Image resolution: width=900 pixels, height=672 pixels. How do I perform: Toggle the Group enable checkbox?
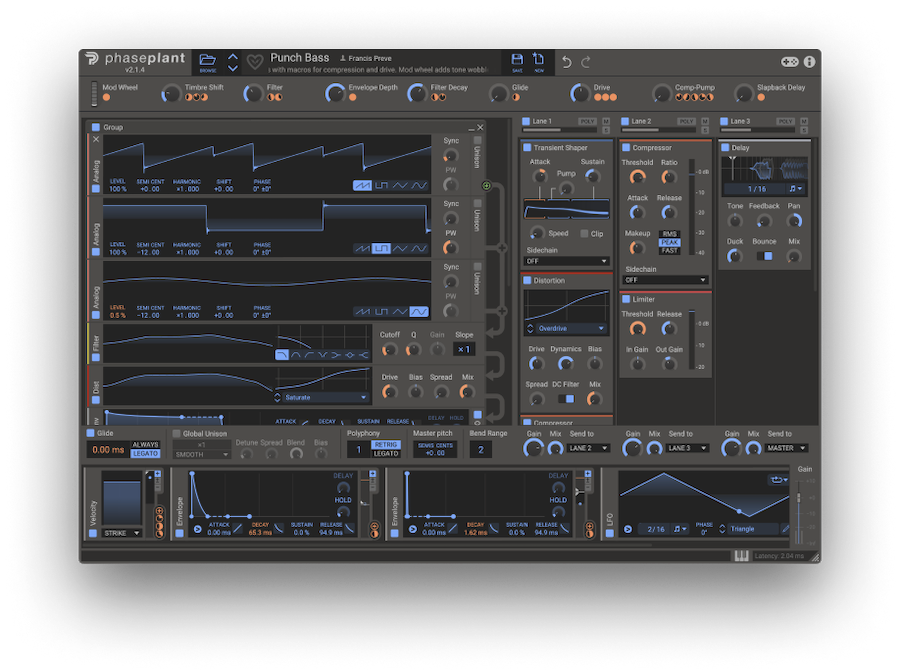point(96,127)
